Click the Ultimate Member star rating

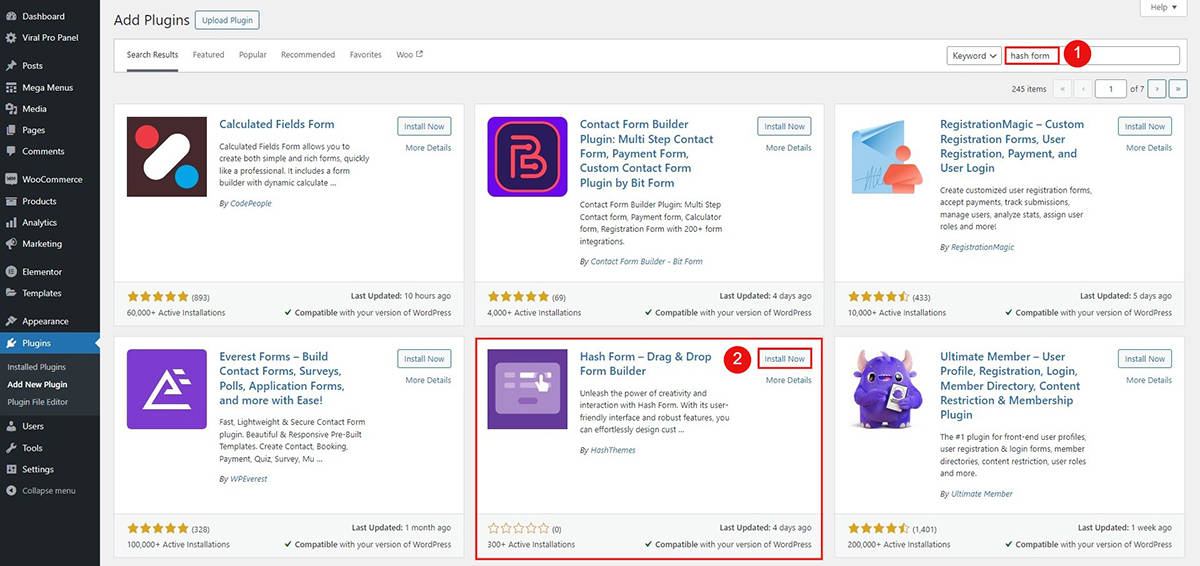point(879,529)
